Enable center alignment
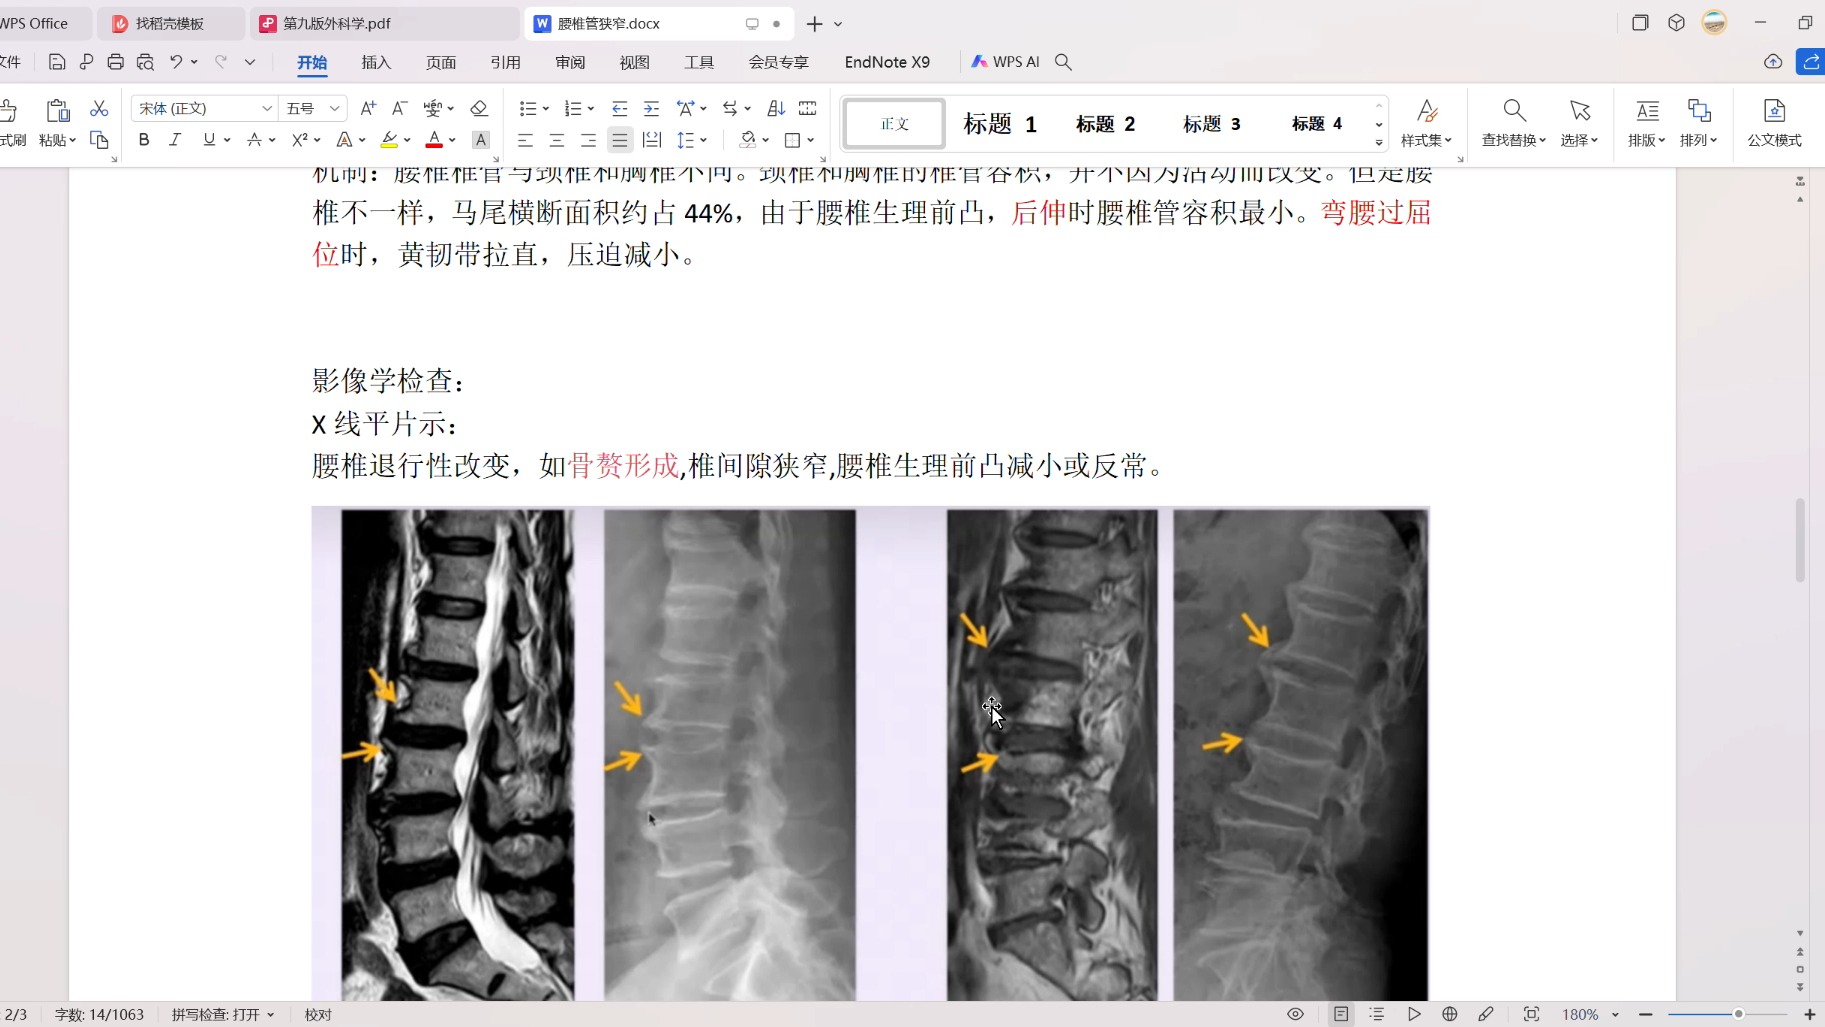Screen dimensions: 1825x1027 coord(557,140)
